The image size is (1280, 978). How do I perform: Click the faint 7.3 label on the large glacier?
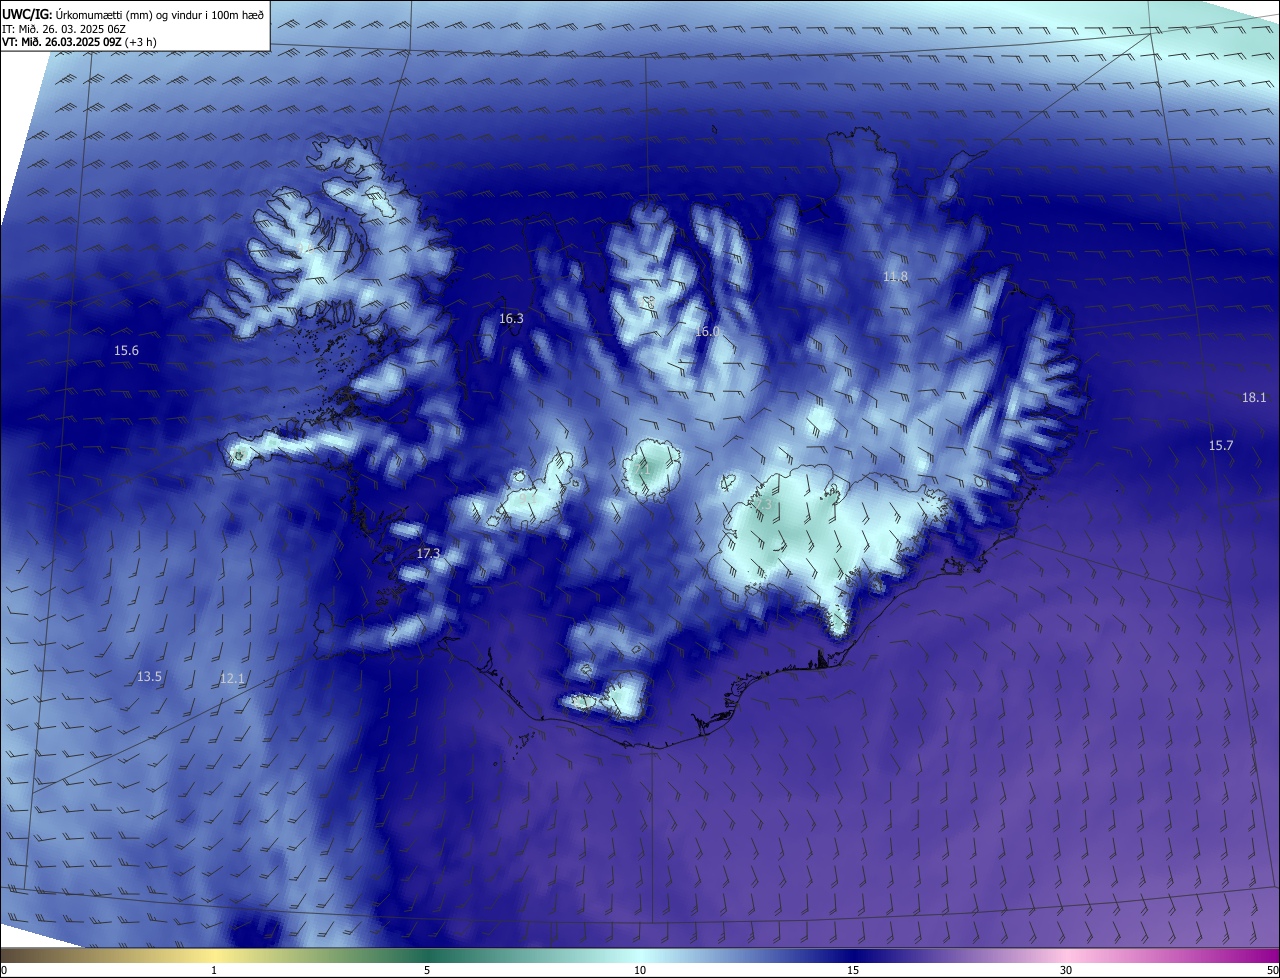coord(765,506)
